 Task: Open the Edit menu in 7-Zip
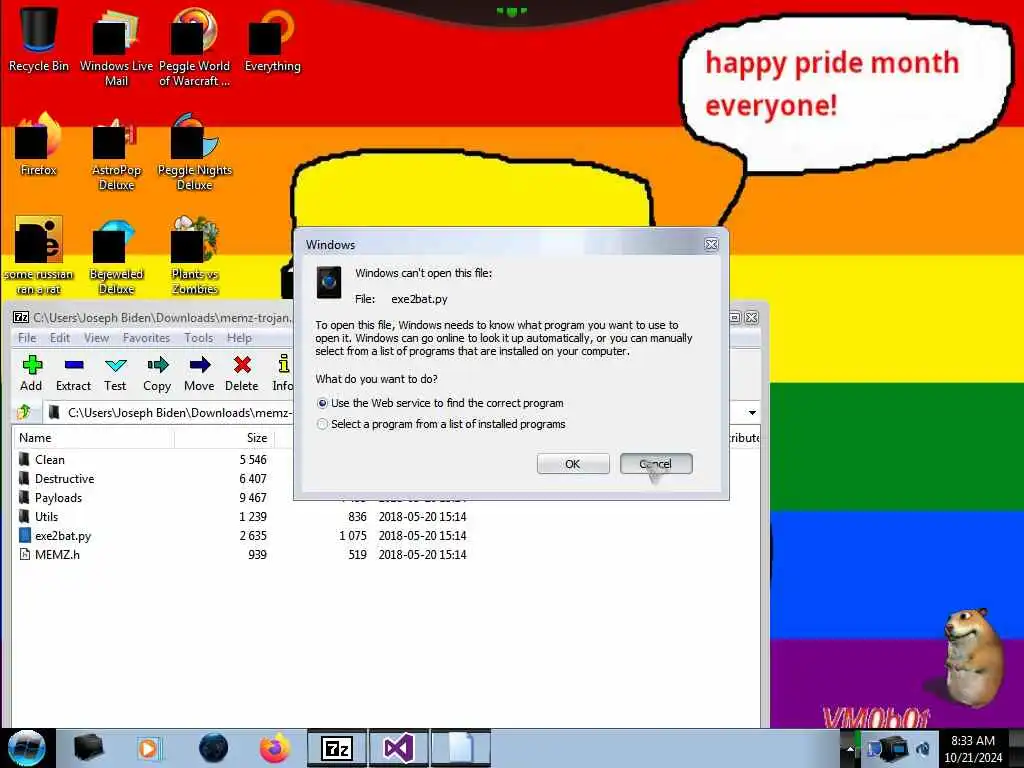point(59,338)
